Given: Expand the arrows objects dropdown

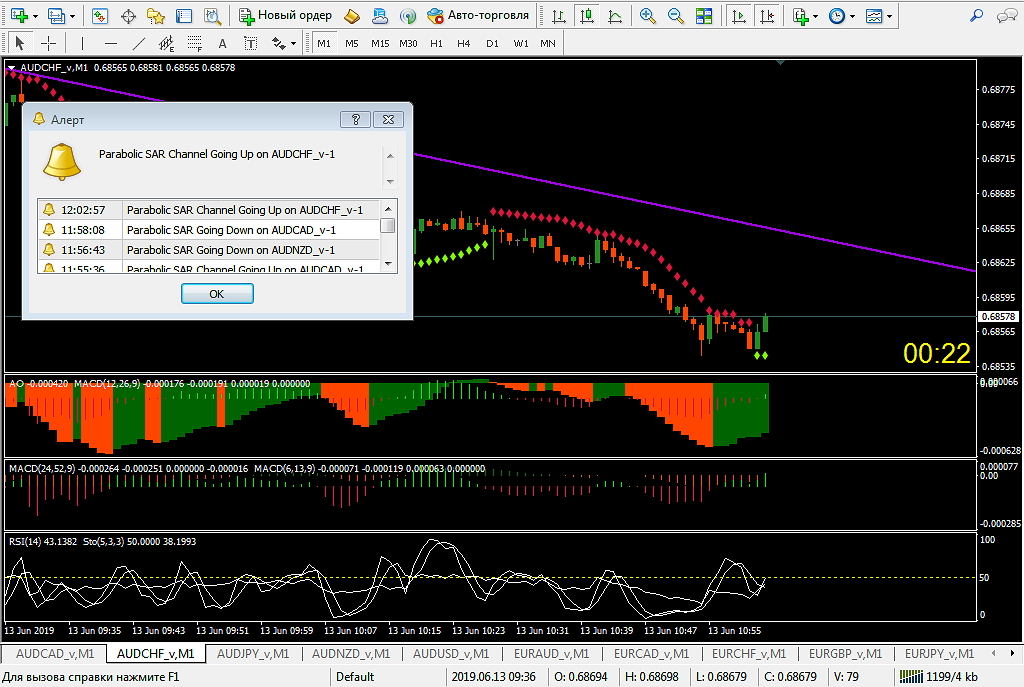Looking at the screenshot, I should [293, 44].
